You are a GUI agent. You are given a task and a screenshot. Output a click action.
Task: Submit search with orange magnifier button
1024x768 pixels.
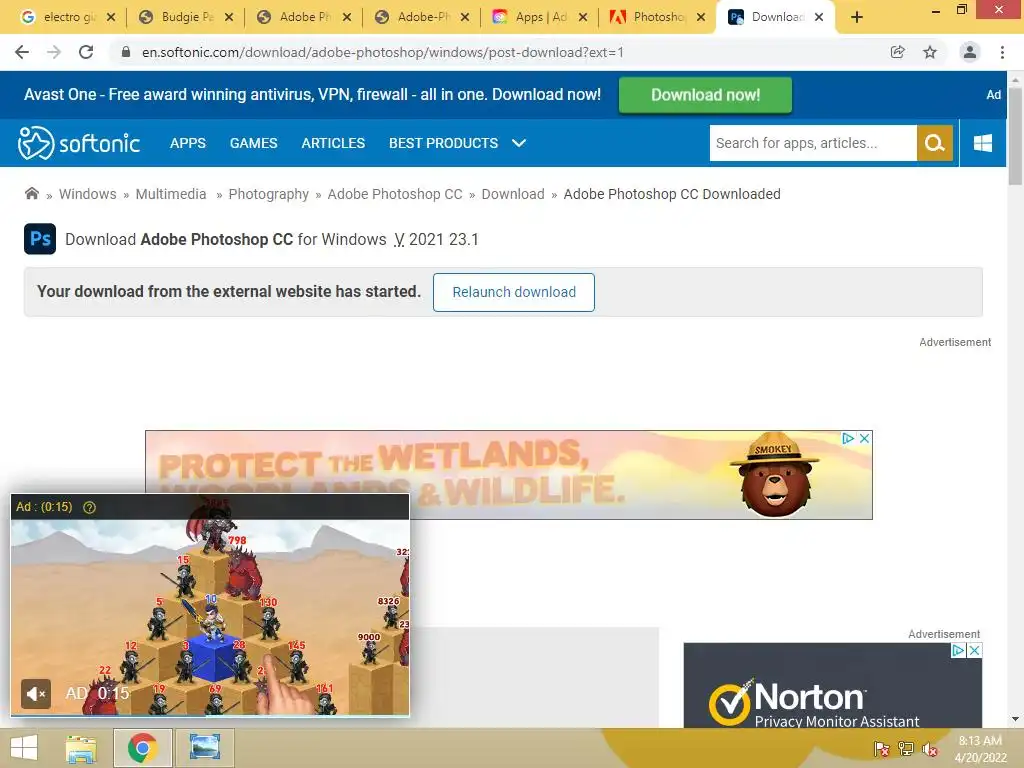(x=935, y=143)
